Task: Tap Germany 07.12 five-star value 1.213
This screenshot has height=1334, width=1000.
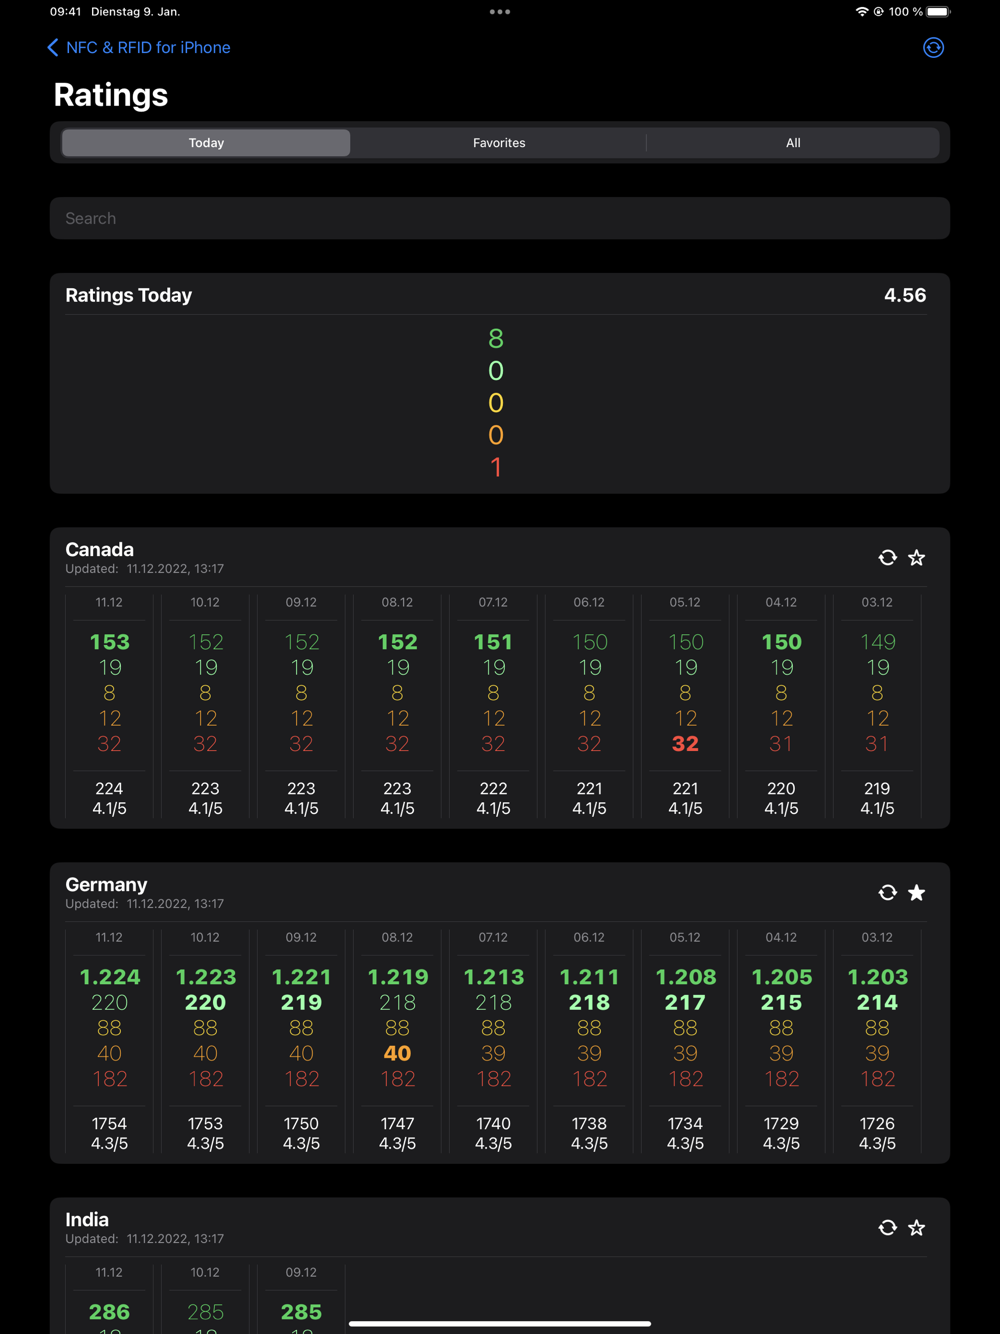Action: [493, 977]
